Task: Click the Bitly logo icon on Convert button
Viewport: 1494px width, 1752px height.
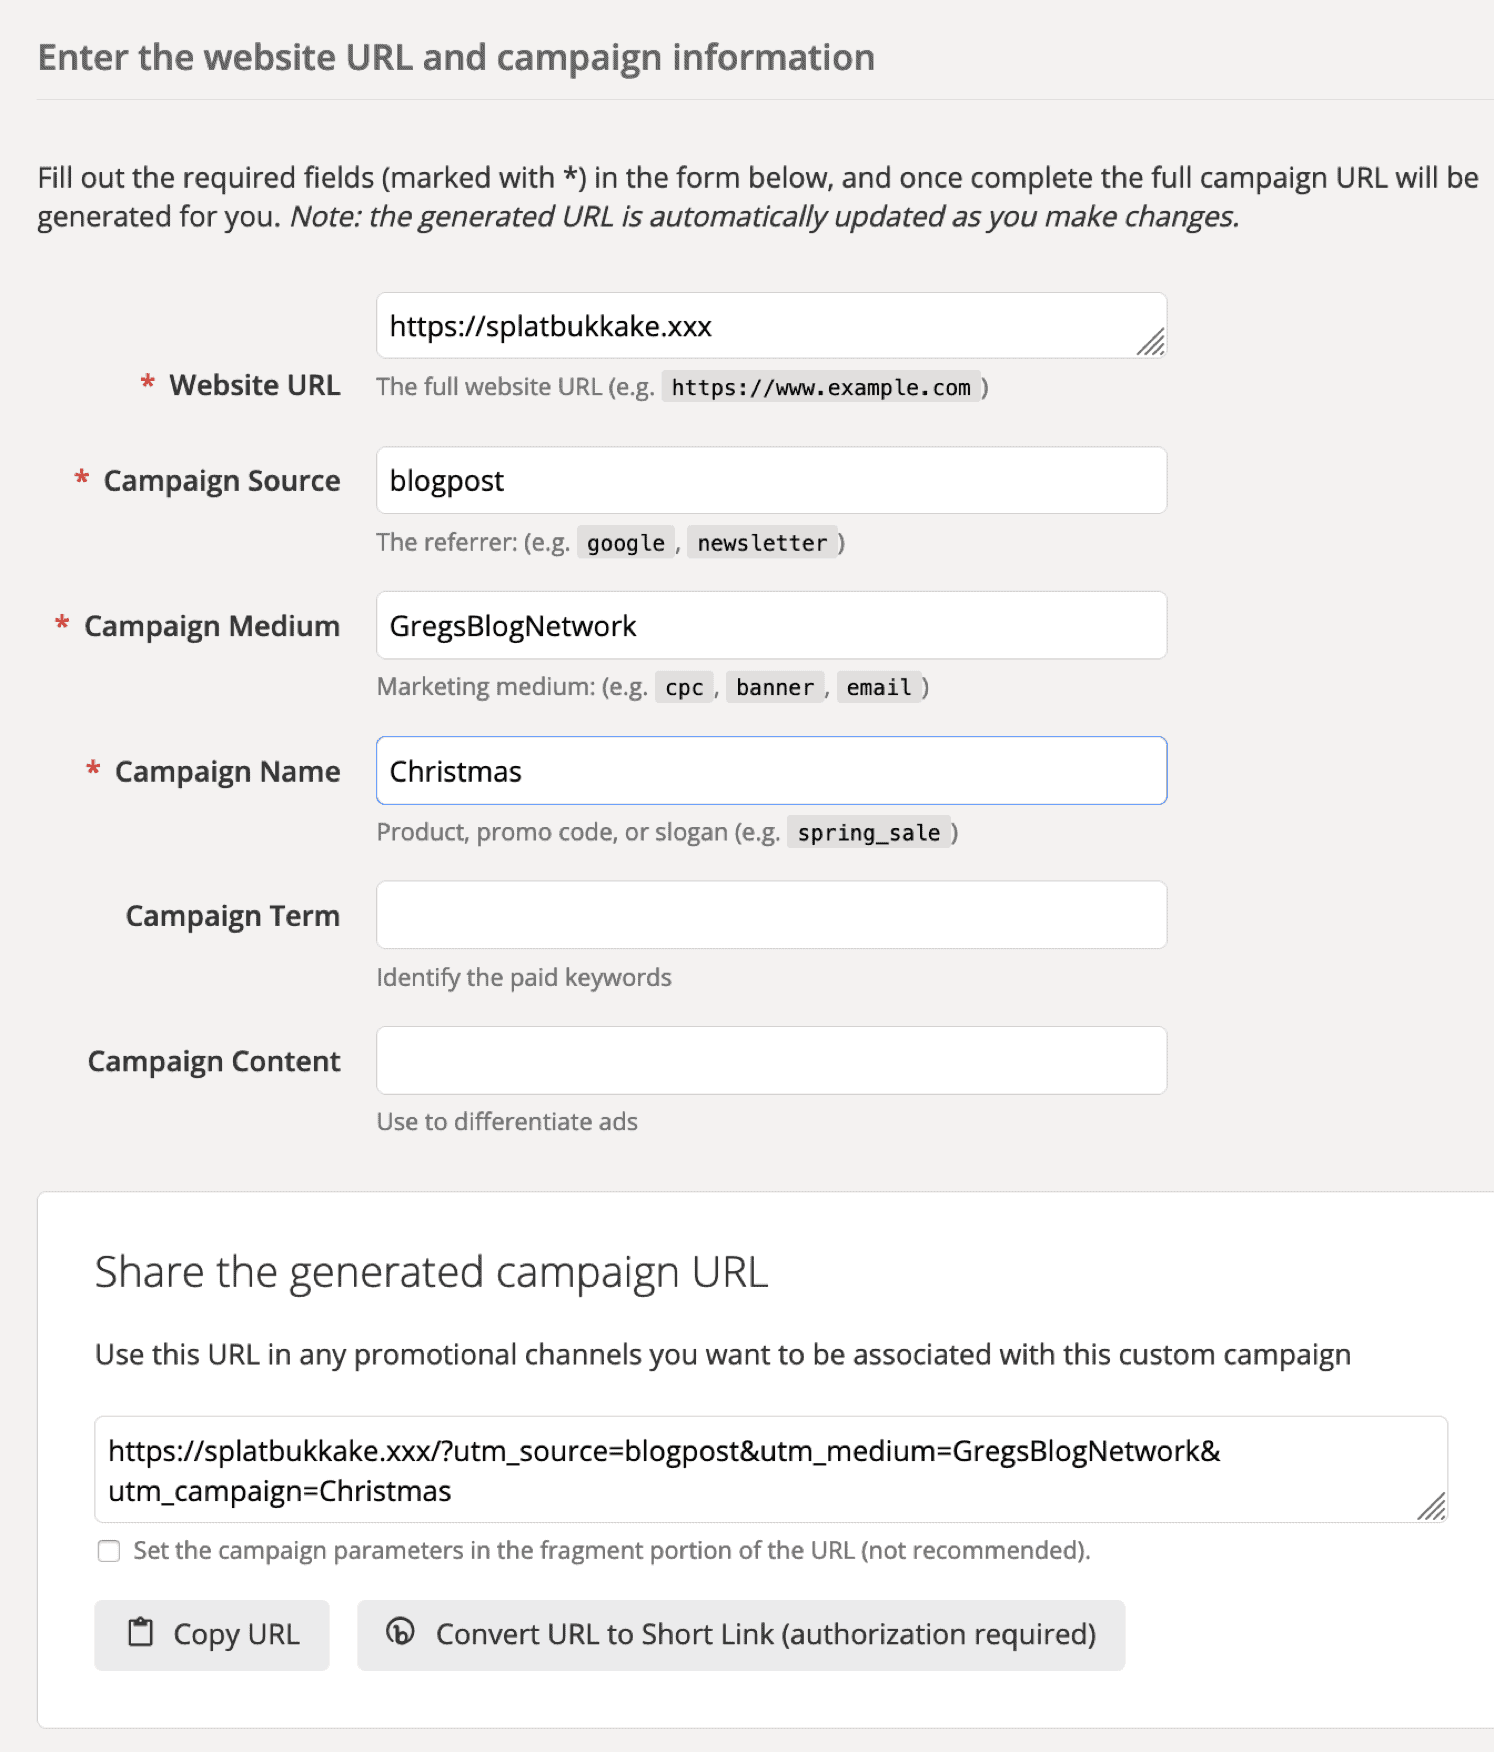Action: click(400, 1632)
